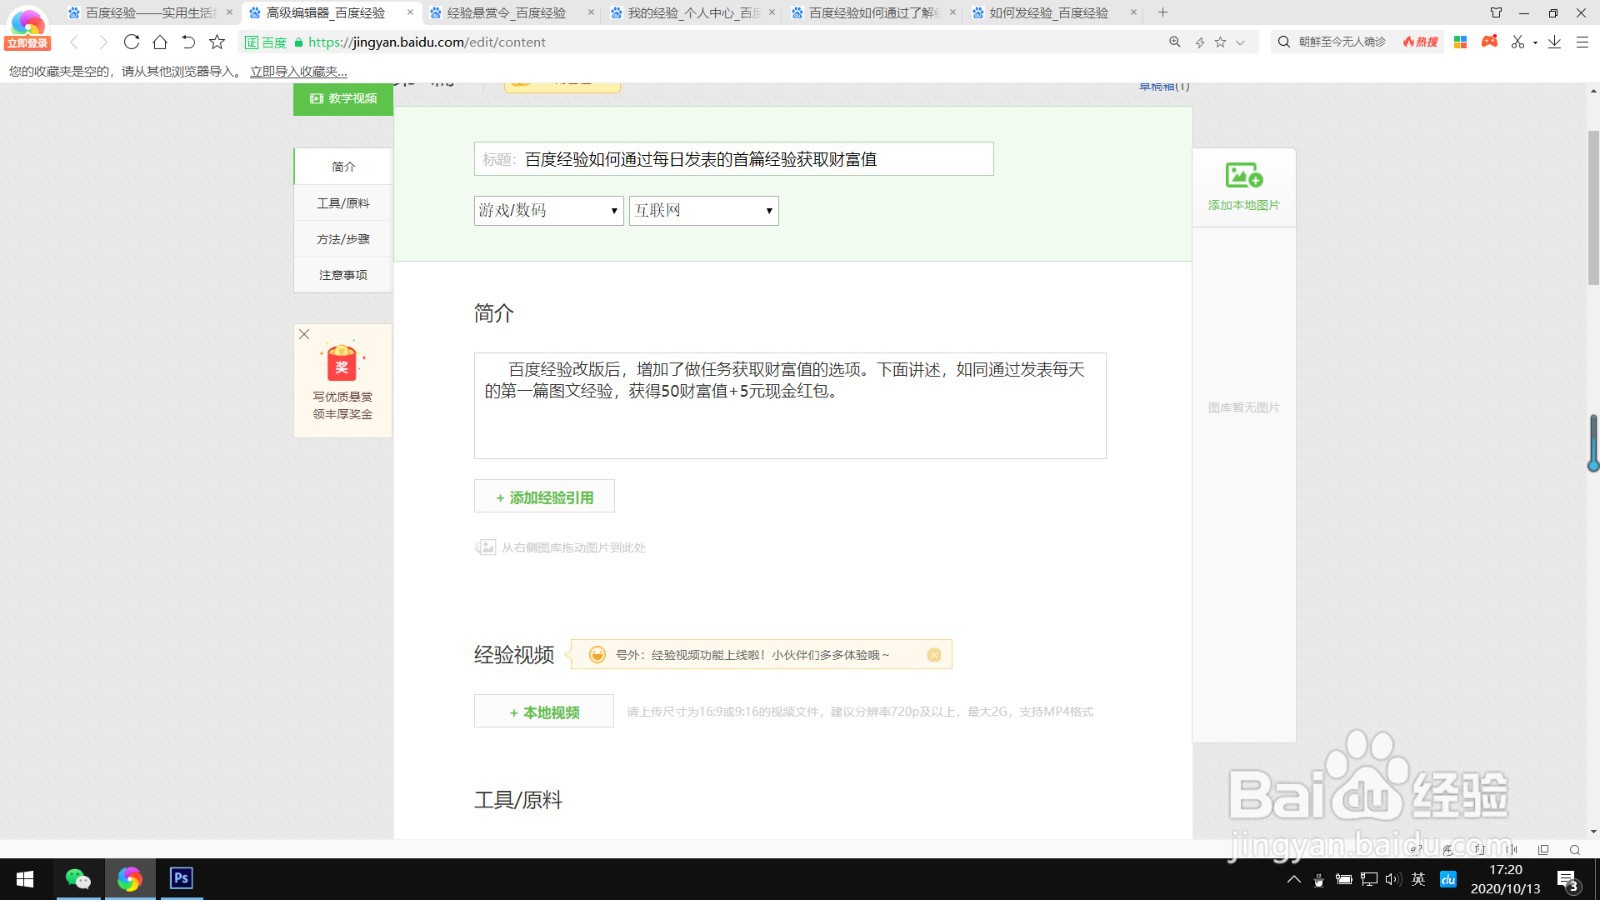This screenshot has height=900, width=1600.
Task: Click the undo/restore closed tab icon
Action: click(188, 42)
